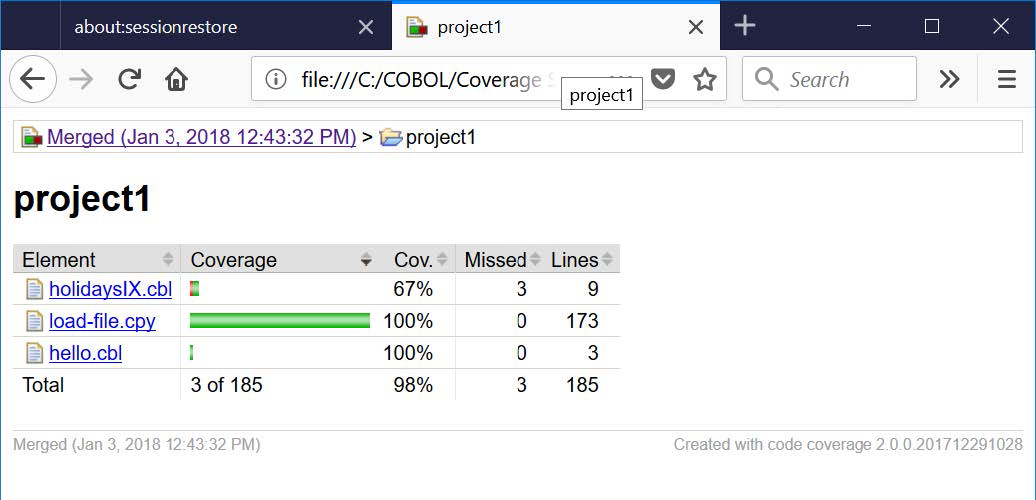Show more toolbar tools chevron
This screenshot has height=500, width=1036.
click(x=949, y=79)
